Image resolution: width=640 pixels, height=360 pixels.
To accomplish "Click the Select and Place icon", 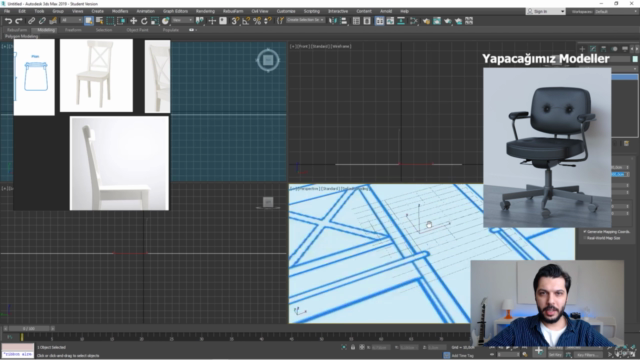I will pyautogui.click(x=165, y=21).
